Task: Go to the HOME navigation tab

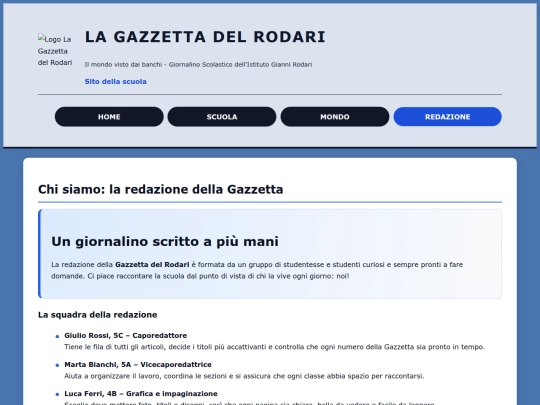Action: [109, 117]
